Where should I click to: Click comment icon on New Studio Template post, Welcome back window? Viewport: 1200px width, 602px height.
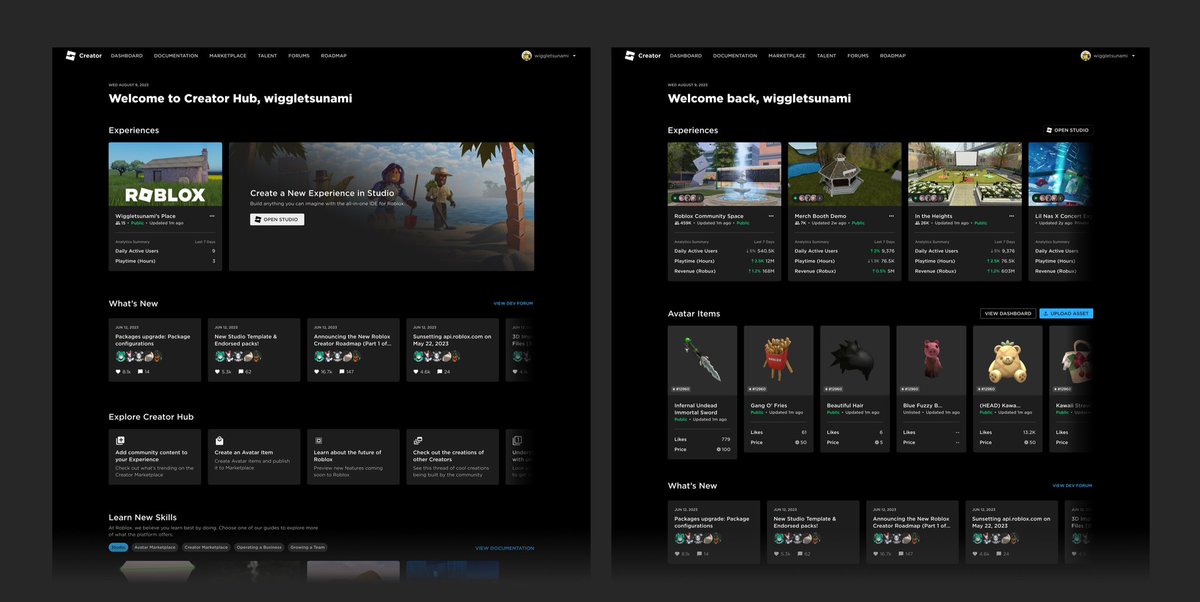coord(799,554)
